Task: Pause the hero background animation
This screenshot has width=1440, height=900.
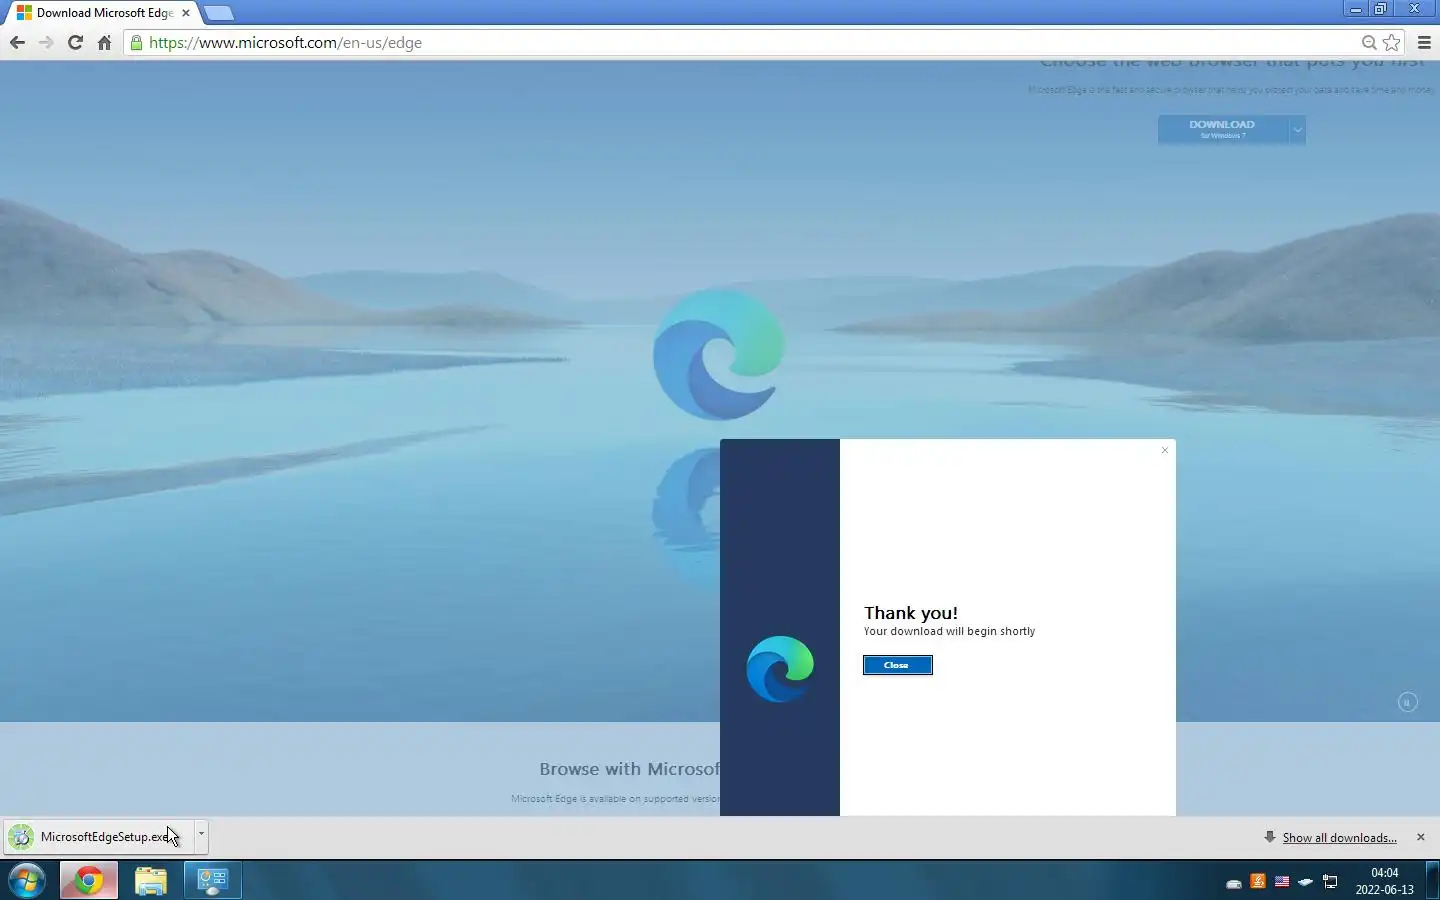Action: (1407, 702)
